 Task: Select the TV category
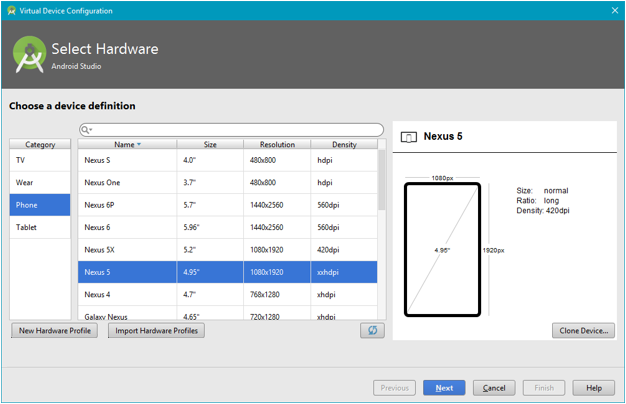click(x=40, y=160)
